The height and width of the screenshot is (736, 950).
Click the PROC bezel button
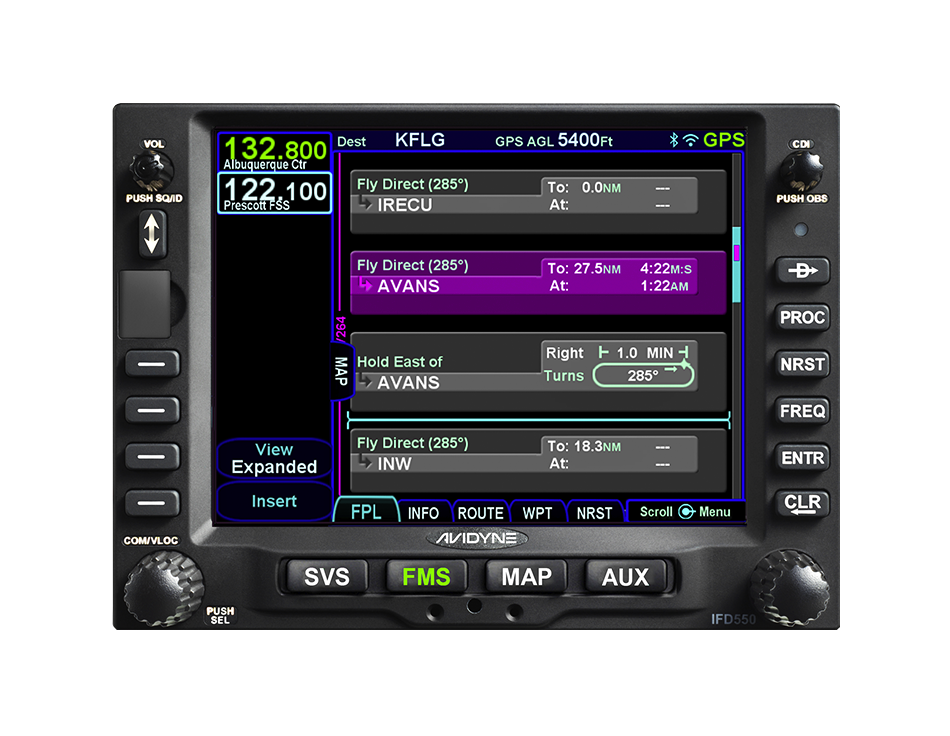pyautogui.click(x=802, y=317)
